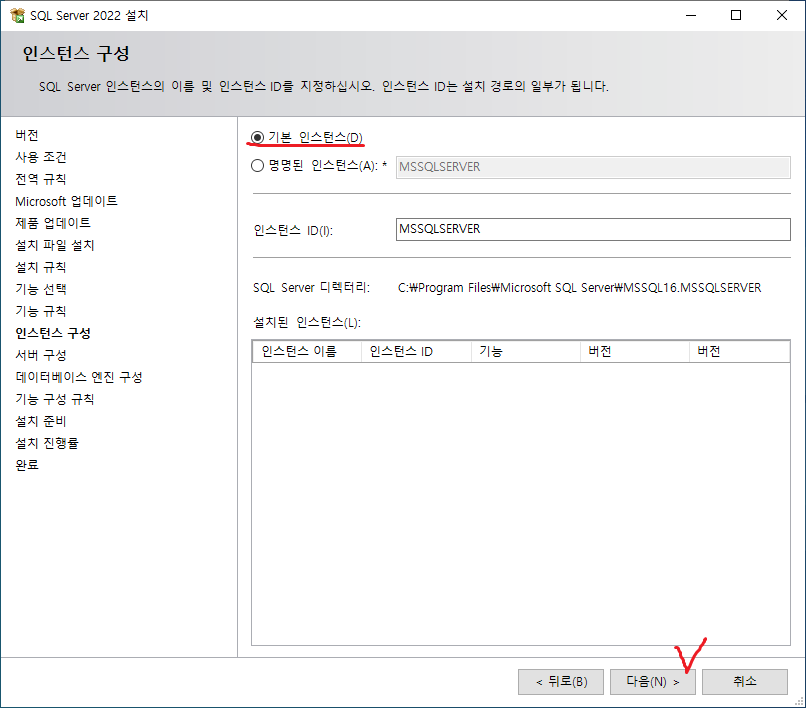The width and height of the screenshot is (806, 708).
Task: Select the 기능 규칙 step
Action: coord(41,311)
